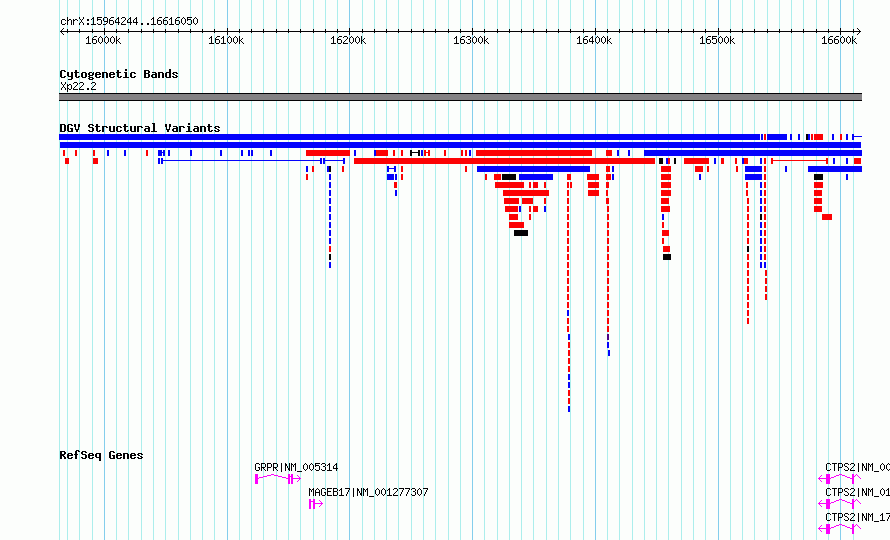Click the long red variant bar spanning 16200k–16450k

[x=504, y=161]
